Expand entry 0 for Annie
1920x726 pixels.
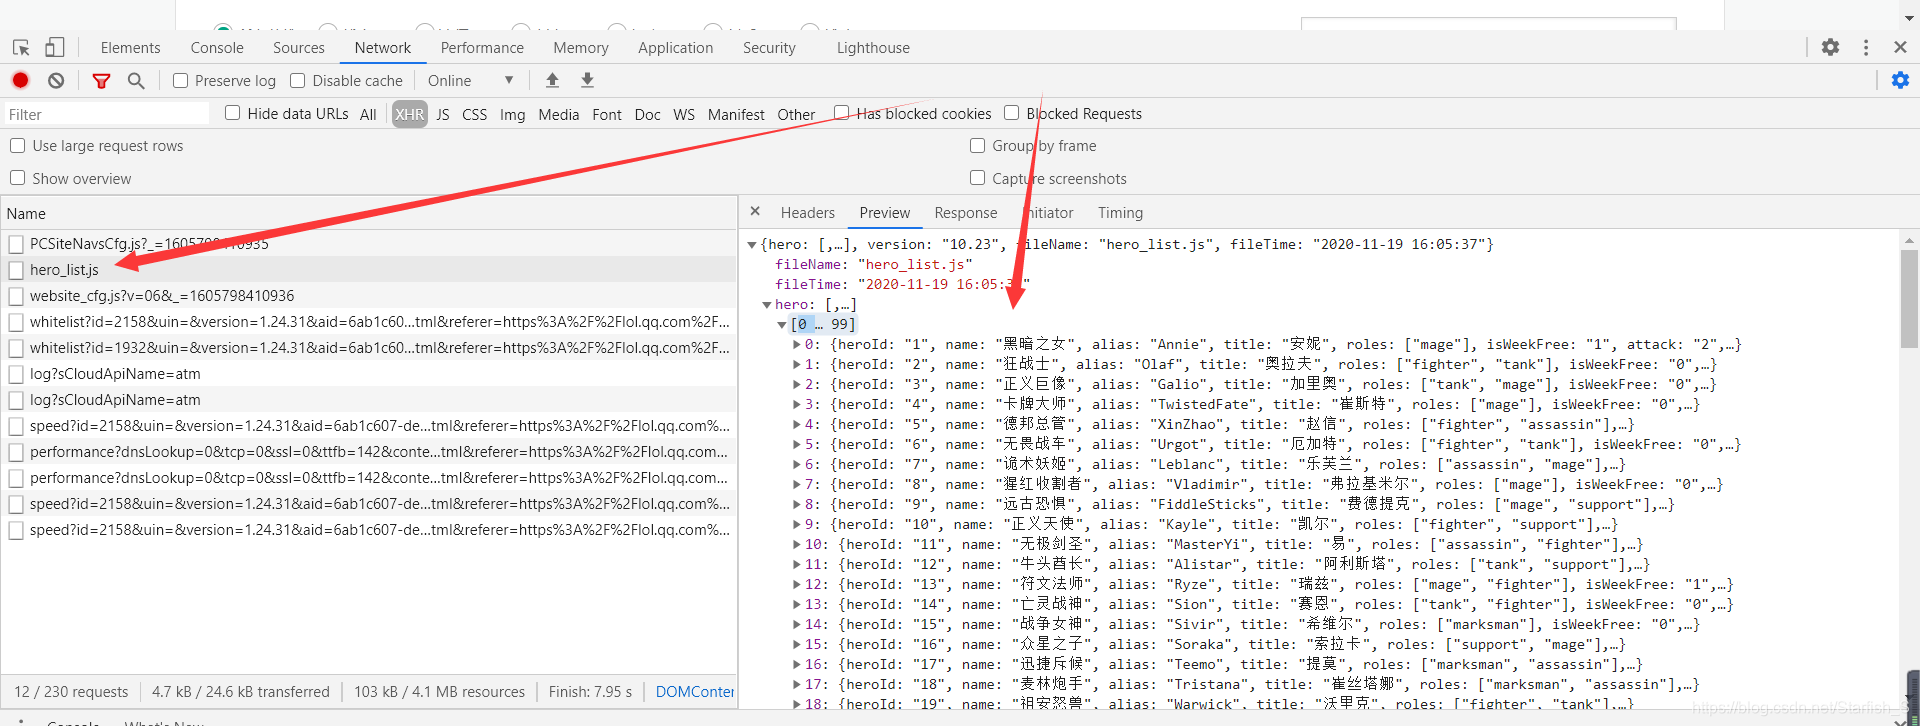(797, 345)
